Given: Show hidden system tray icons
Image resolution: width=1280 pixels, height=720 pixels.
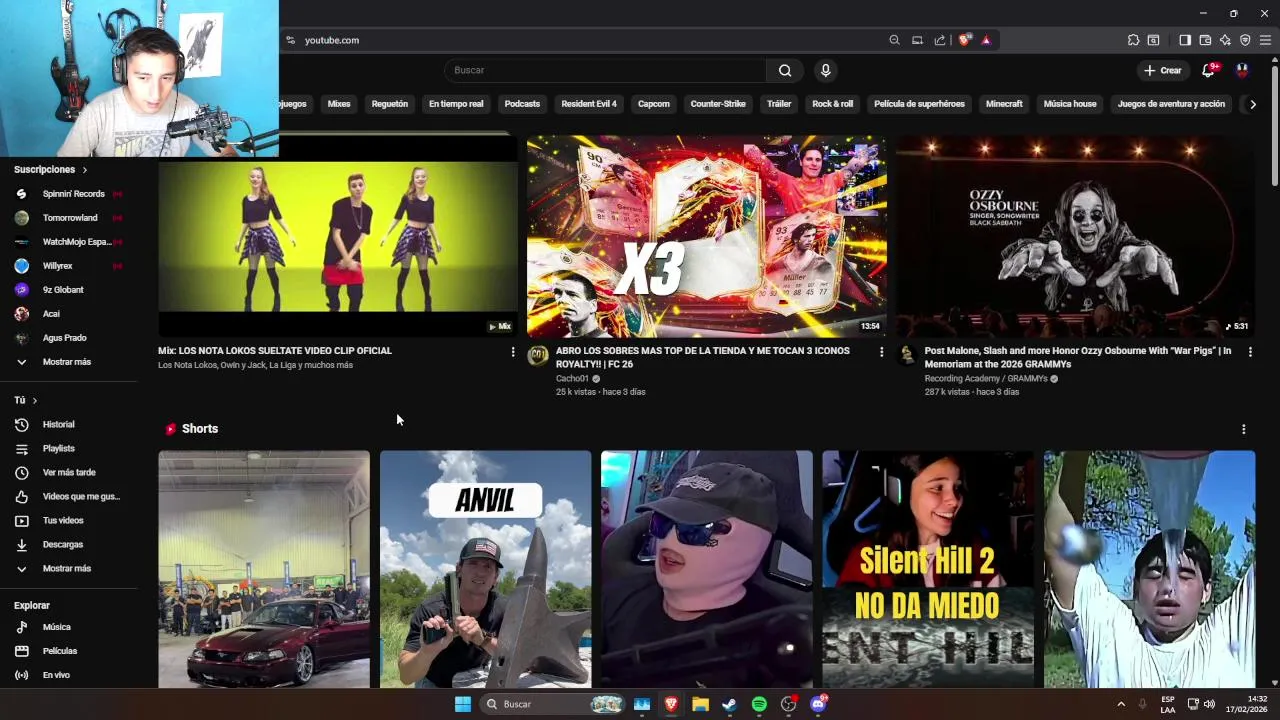Looking at the screenshot, I should pos(1120,704).
